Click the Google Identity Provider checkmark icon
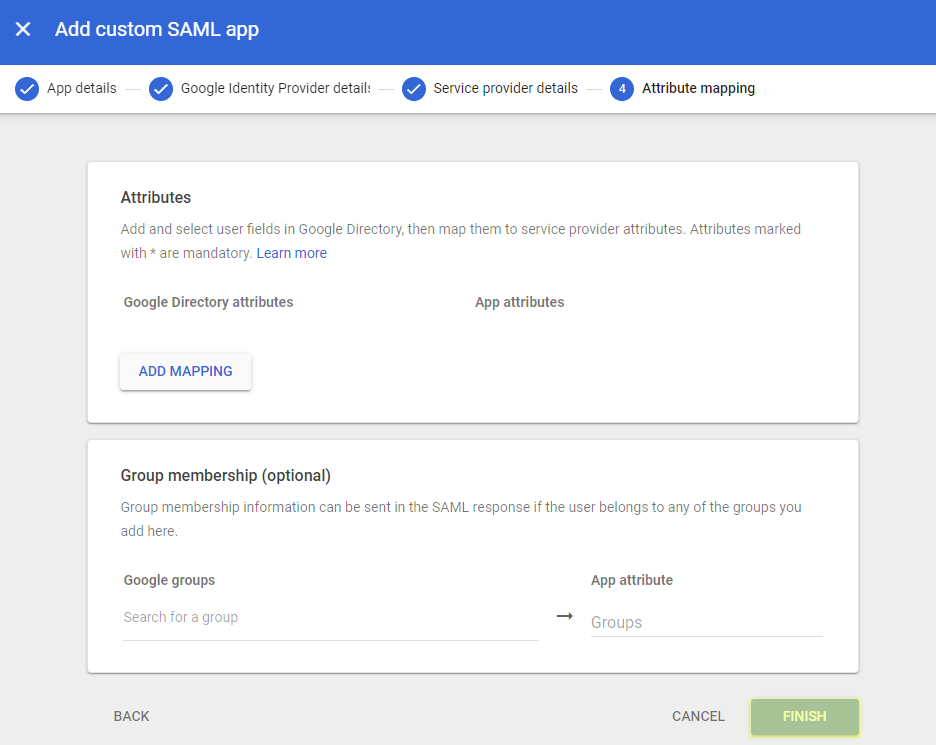Viewport: 936px width, 745px height. [x=161, y=89]
